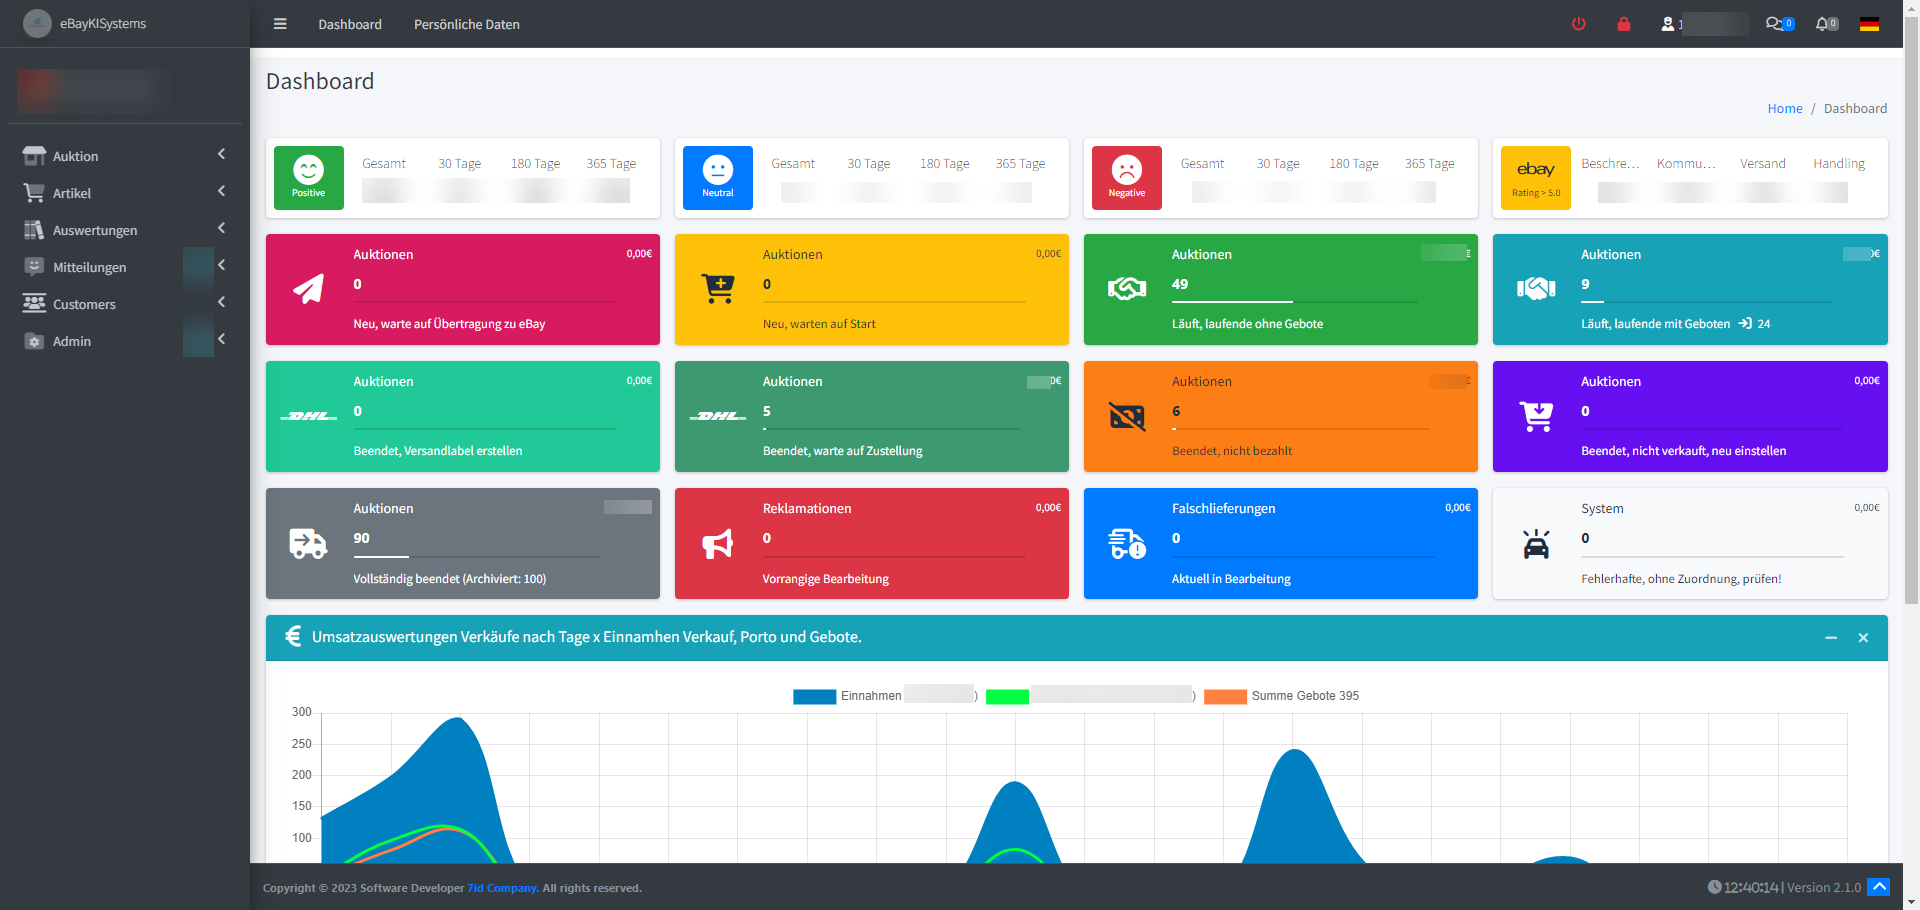Image resolution: width=1920 pixels, height=910 pixels.
Task: Toggle sidebar with hamburger menu button
Action: point(280,24)
